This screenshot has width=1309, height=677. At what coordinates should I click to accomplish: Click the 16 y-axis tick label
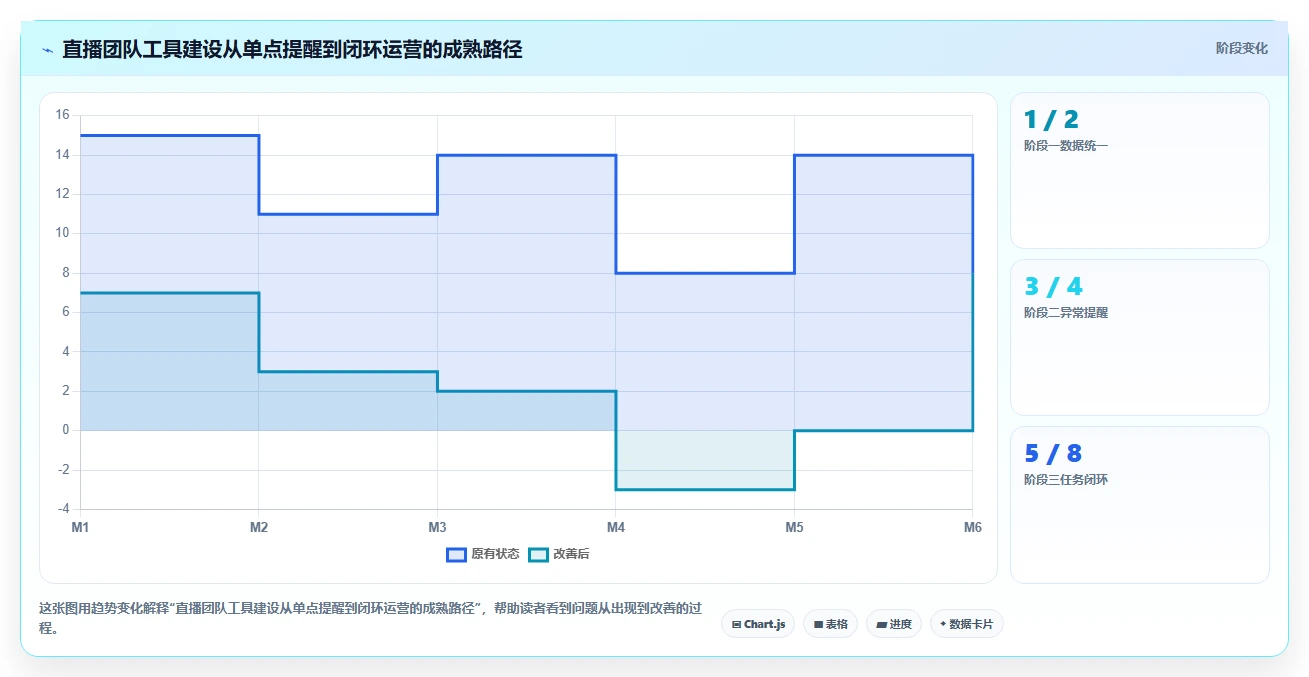coord(62,115)
